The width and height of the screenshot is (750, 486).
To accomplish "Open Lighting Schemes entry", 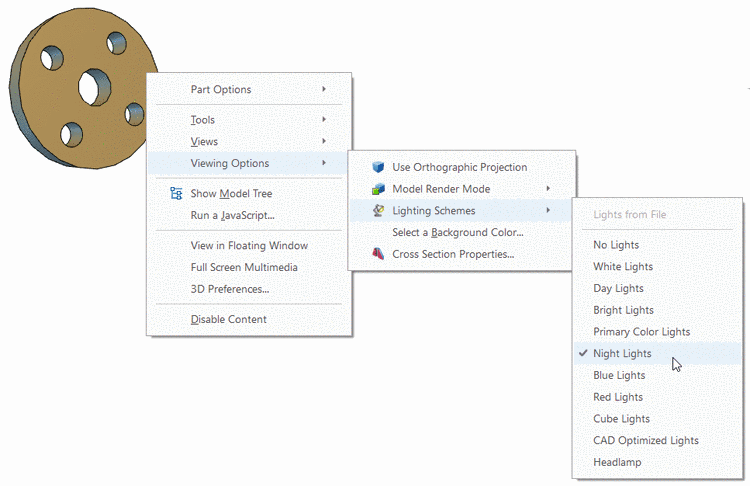I will coord(462,210).
